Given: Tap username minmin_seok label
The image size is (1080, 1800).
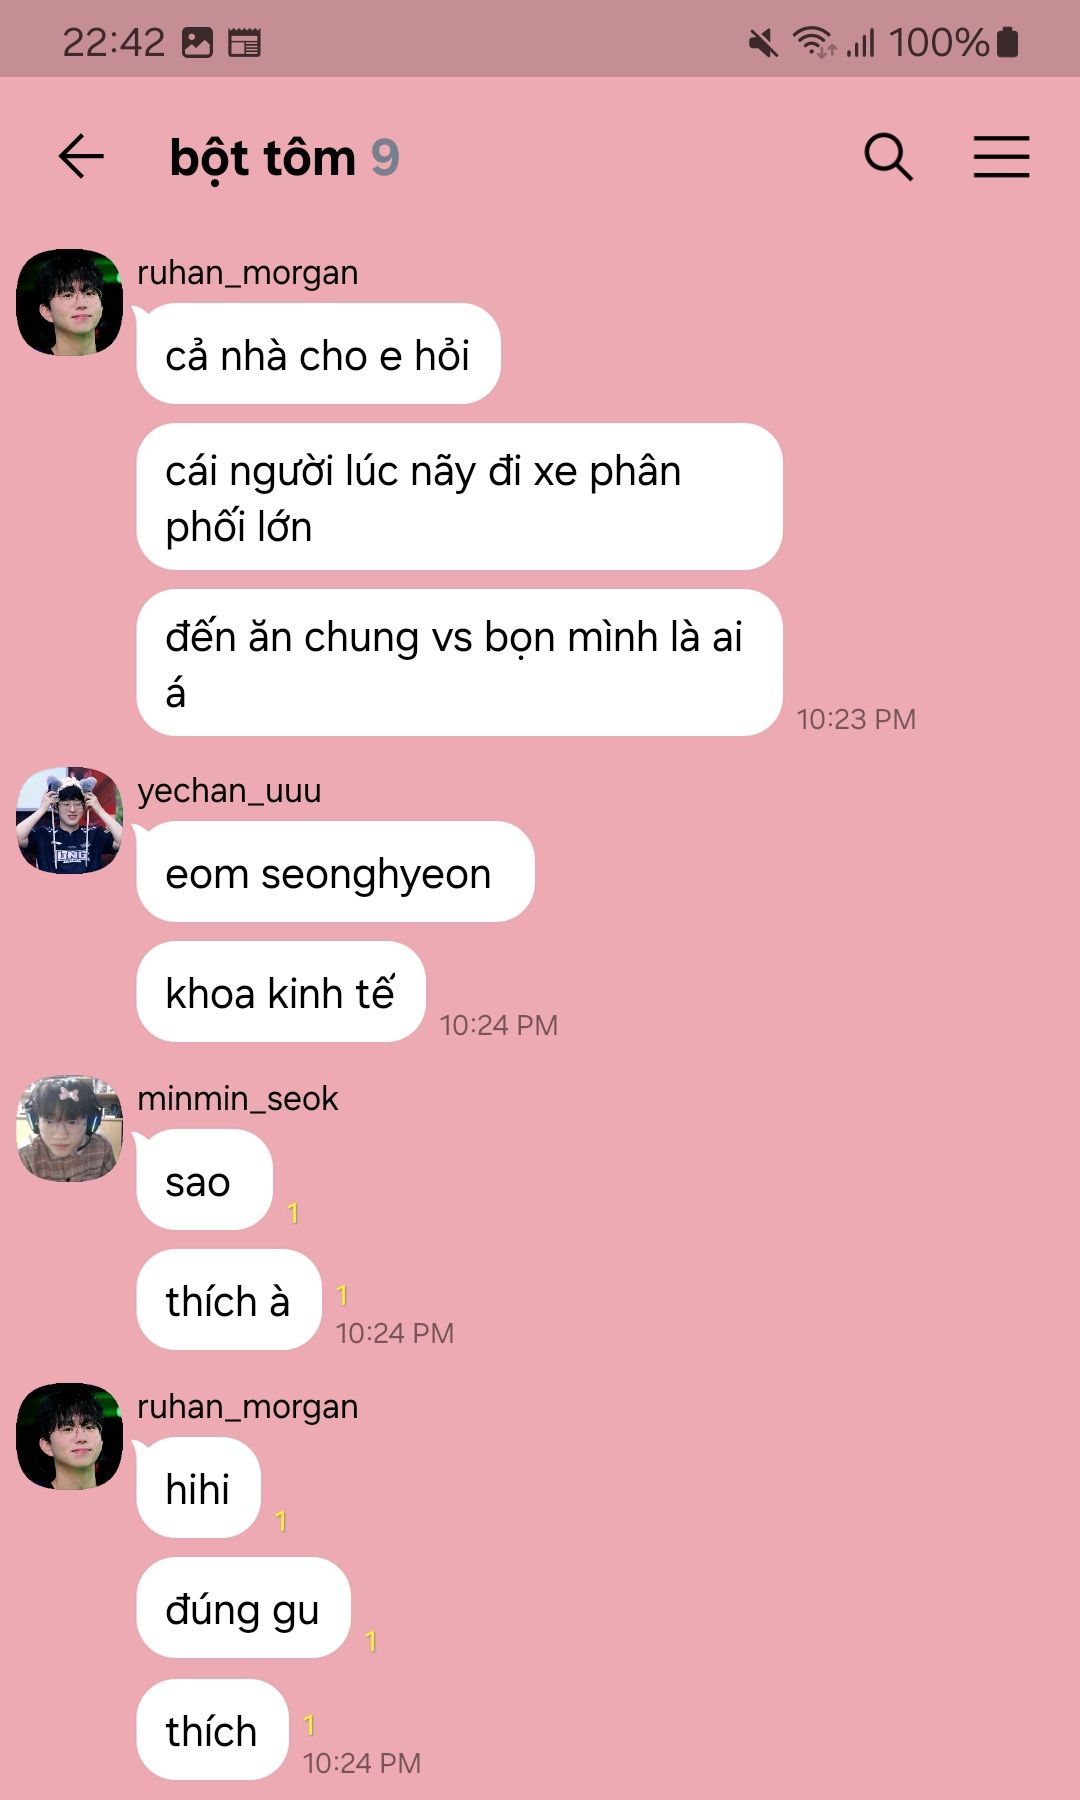Looking at the screenshot, I should click(238, 1099).
